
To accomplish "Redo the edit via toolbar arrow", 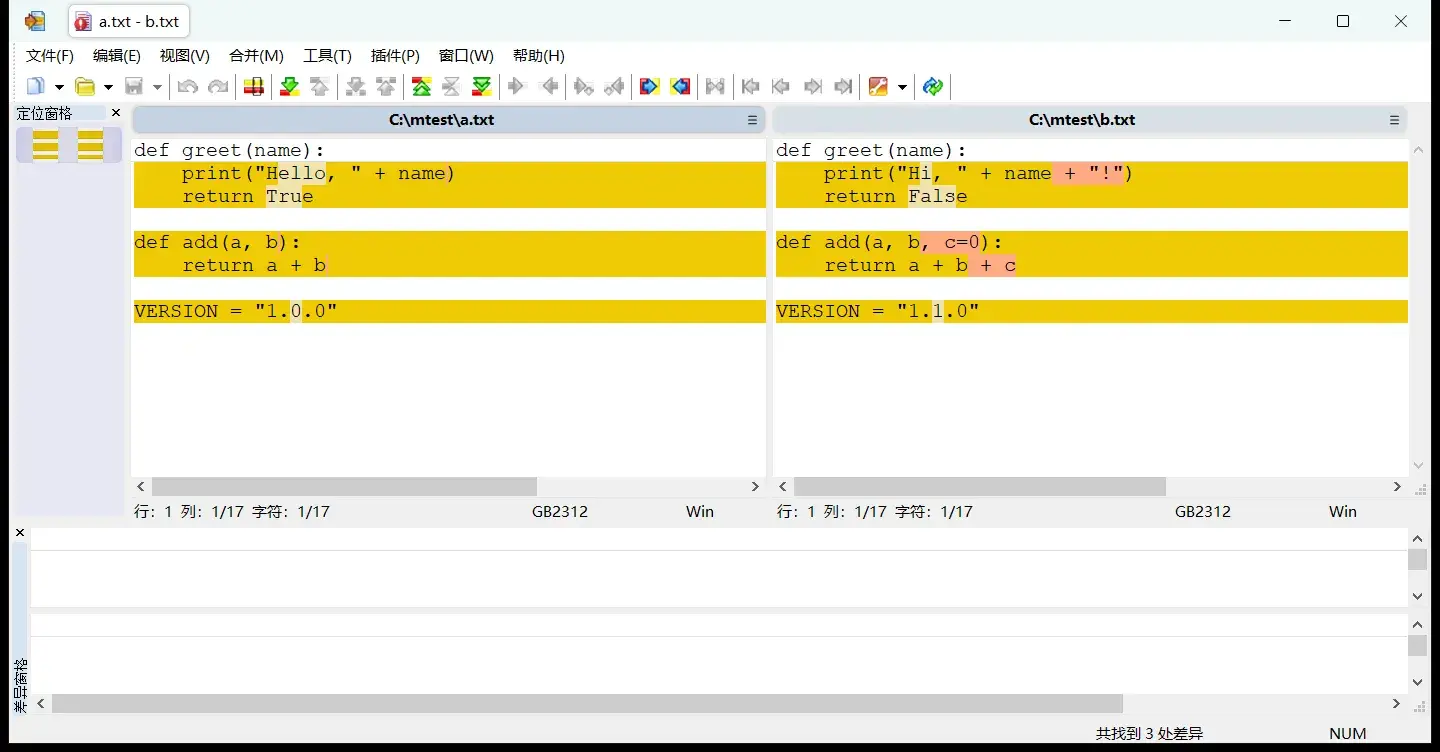I will pyautogui.click(x=218, y=87).
